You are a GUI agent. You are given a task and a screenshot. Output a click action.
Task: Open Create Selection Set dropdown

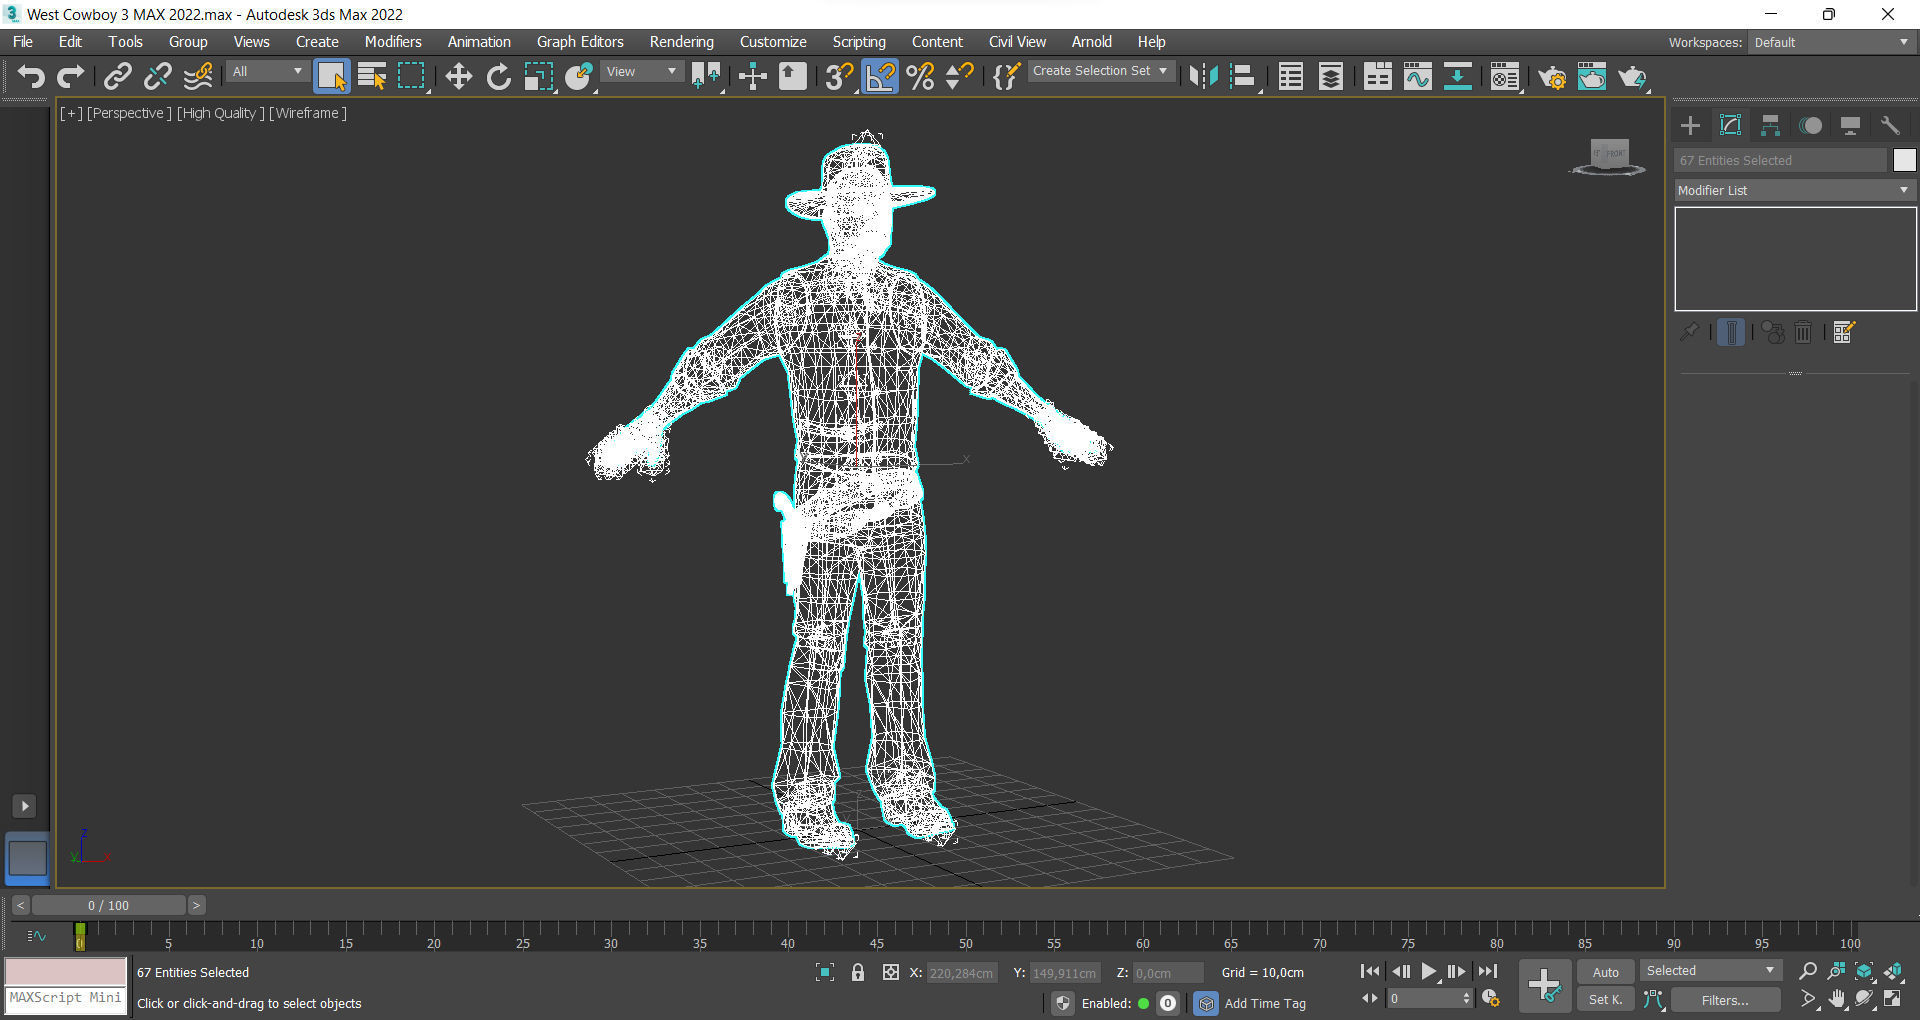point(1100,71)
